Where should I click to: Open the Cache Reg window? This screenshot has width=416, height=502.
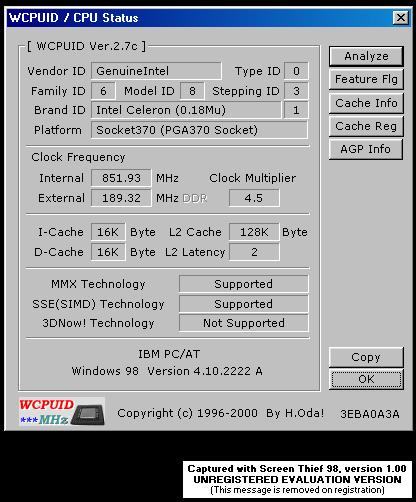(x=366, y=126)
